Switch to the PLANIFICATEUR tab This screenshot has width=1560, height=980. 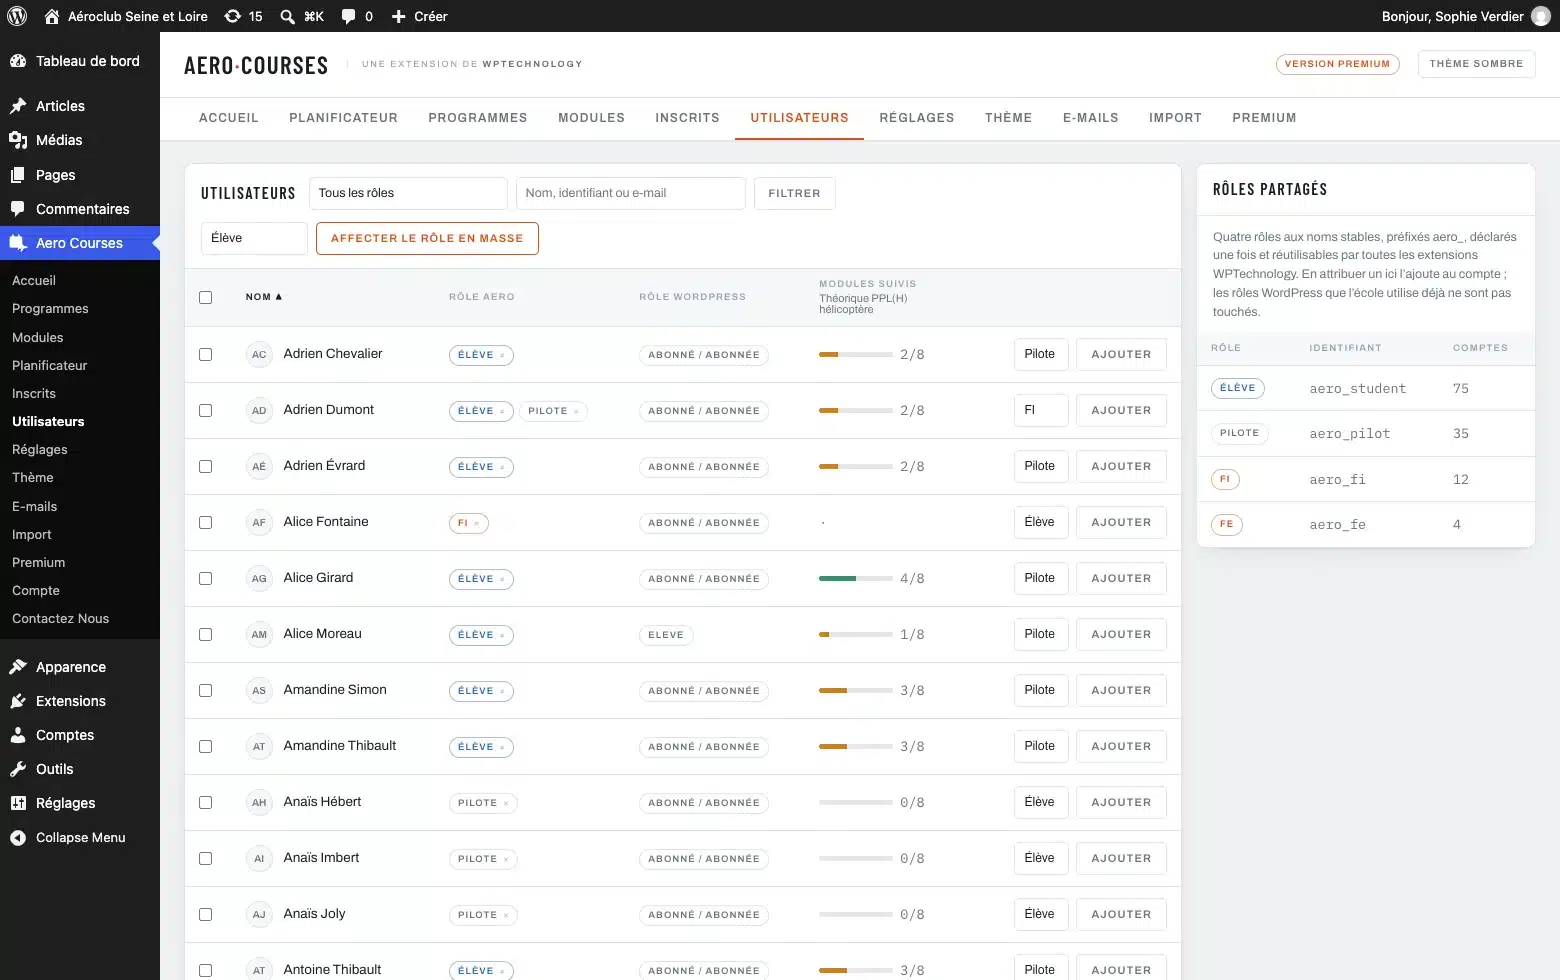343,118
